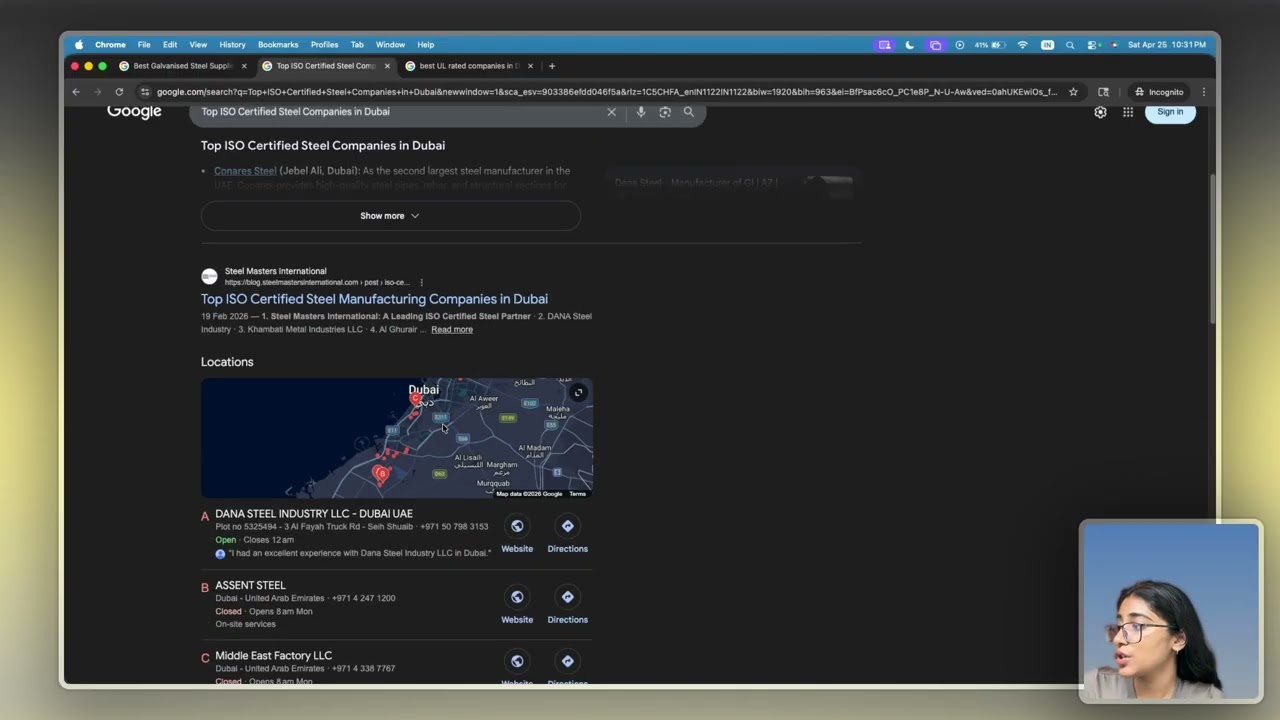Open the Profiles menu
This screenshot has height=720, width=1280.
tap(324, 45)
